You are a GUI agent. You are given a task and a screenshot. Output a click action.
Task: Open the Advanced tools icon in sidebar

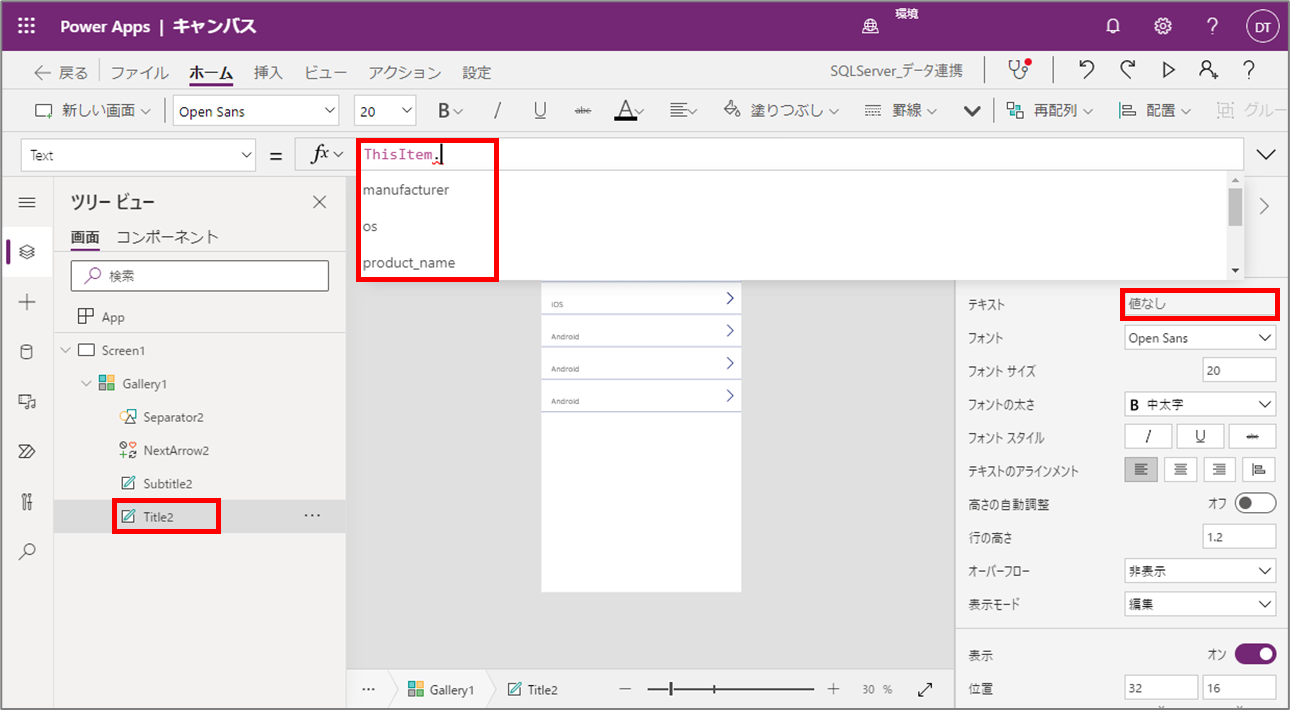coord(27,502)
